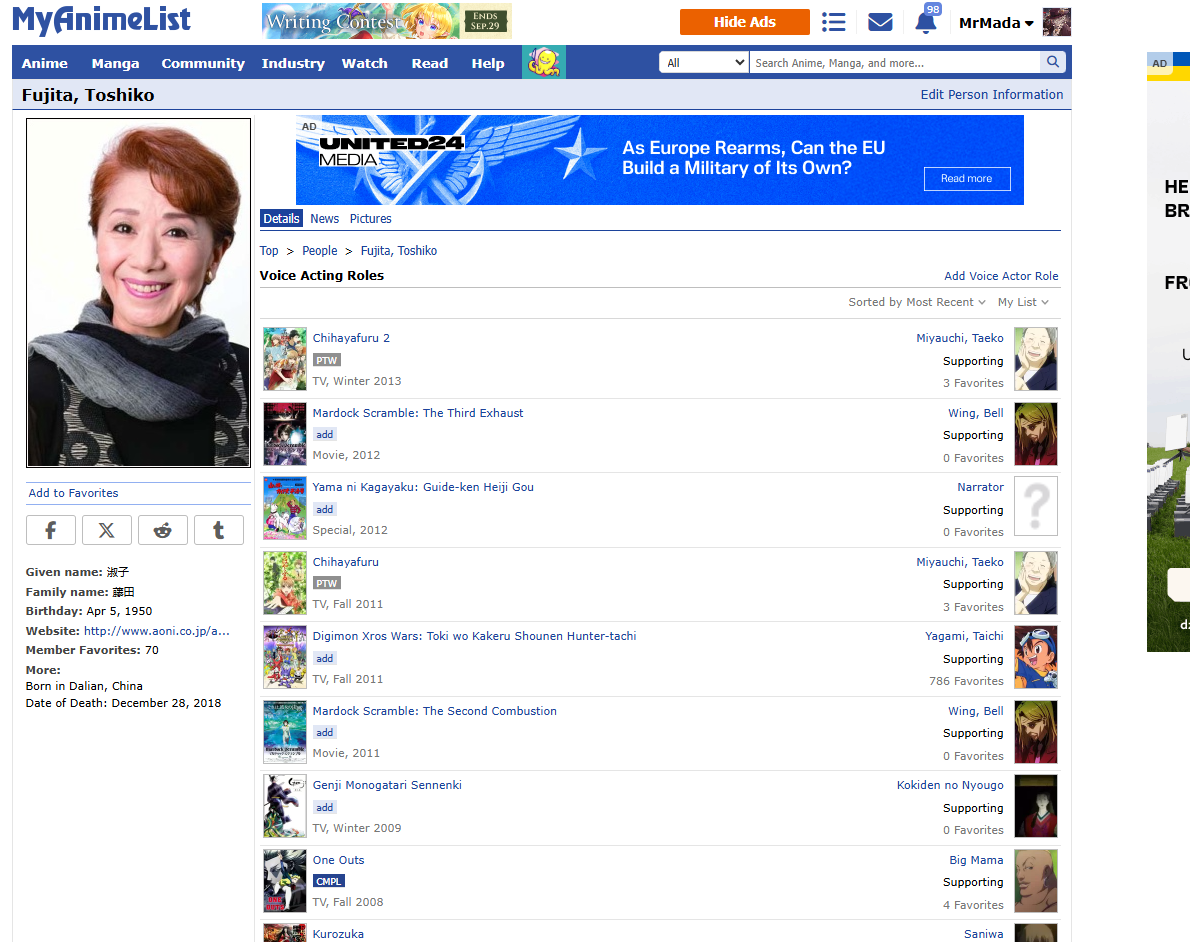Open the list menu icon in header
This screenshot has width=1190, height=942.
833,22
